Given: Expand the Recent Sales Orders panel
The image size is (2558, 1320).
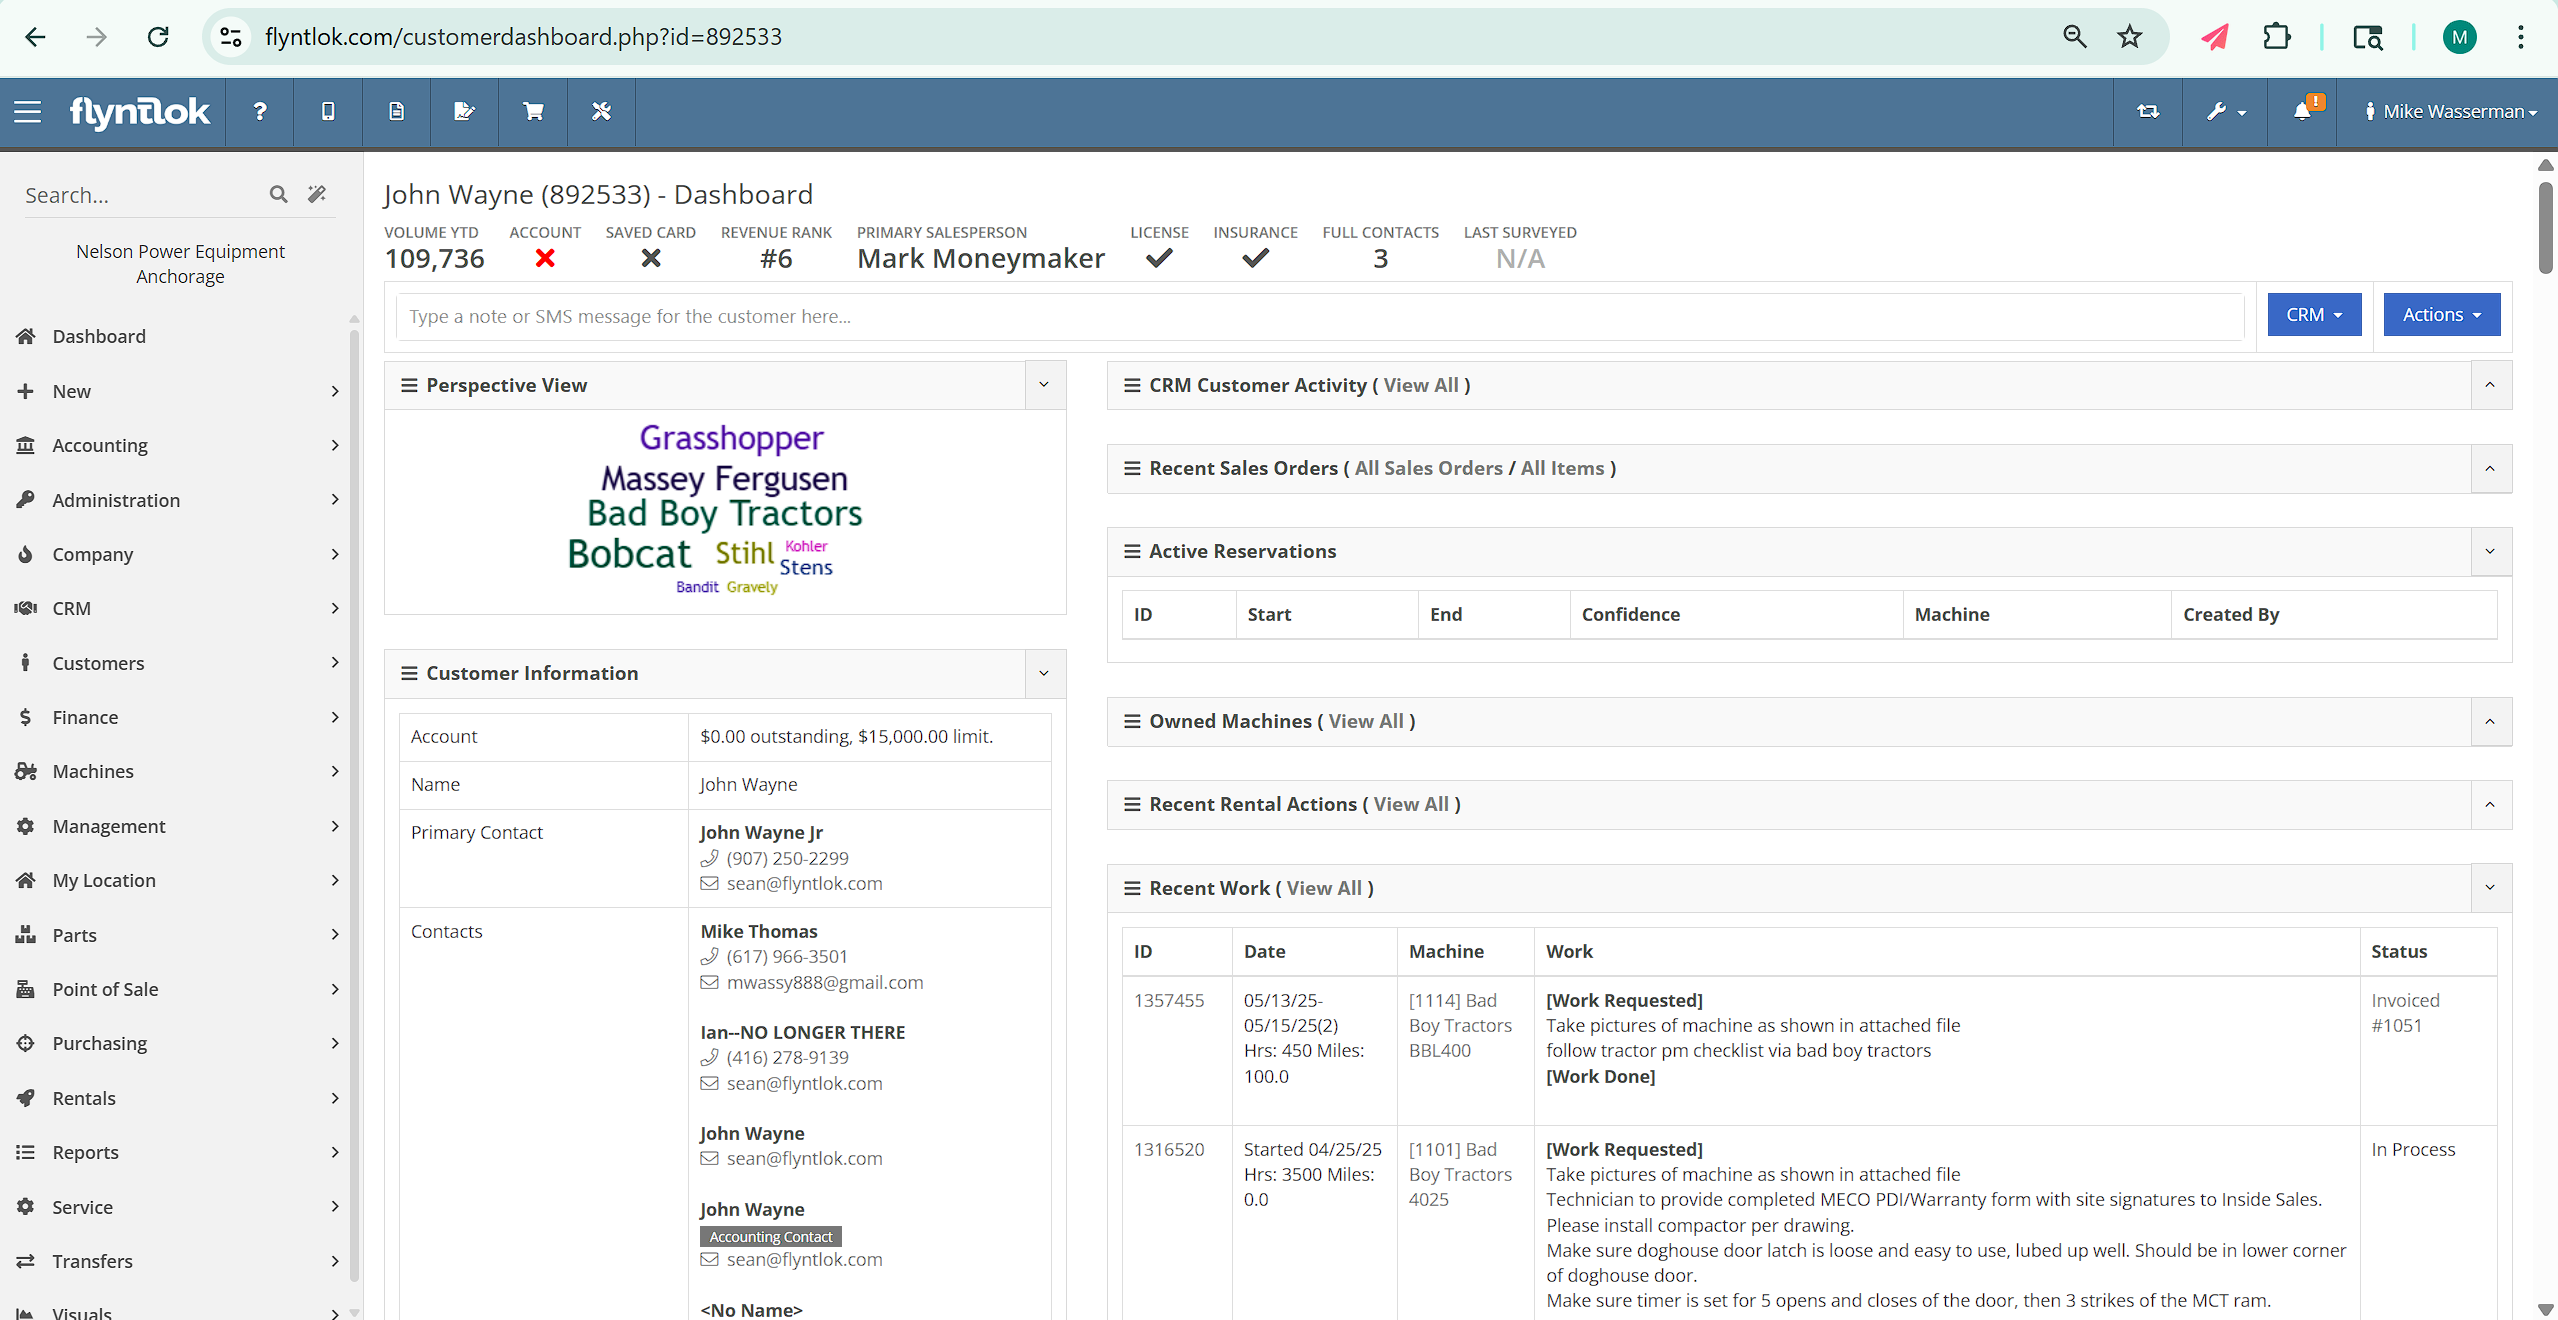Looking at the screenshot, I should [2490, 468].
